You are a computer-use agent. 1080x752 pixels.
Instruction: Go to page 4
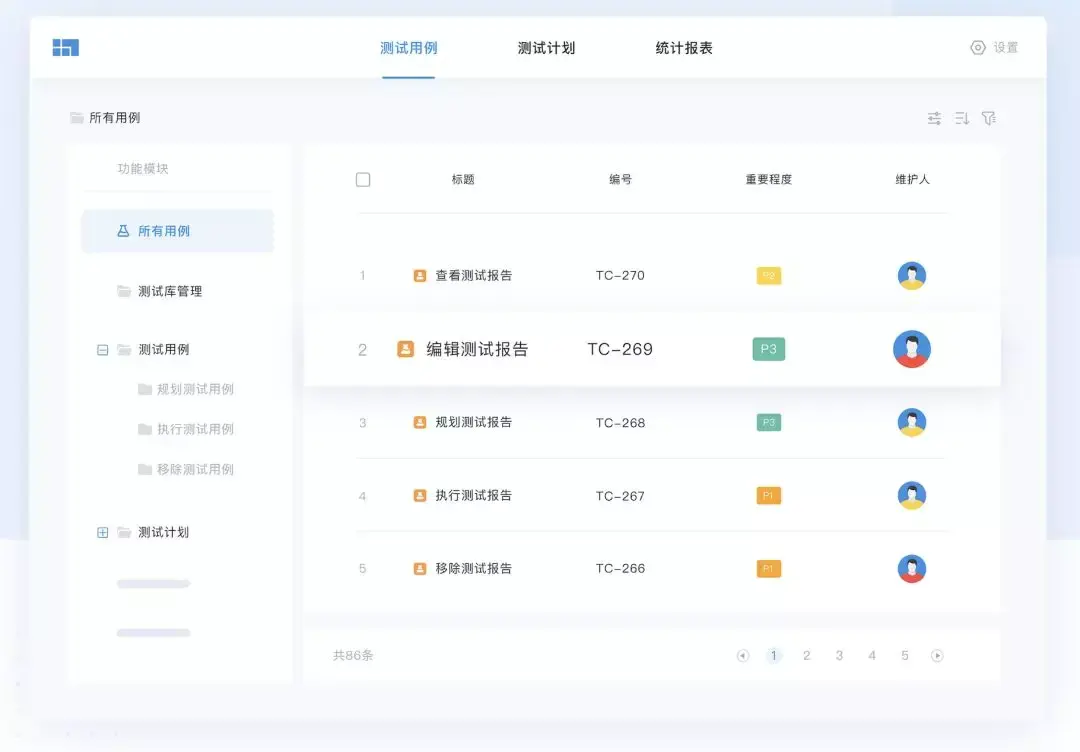872,656
